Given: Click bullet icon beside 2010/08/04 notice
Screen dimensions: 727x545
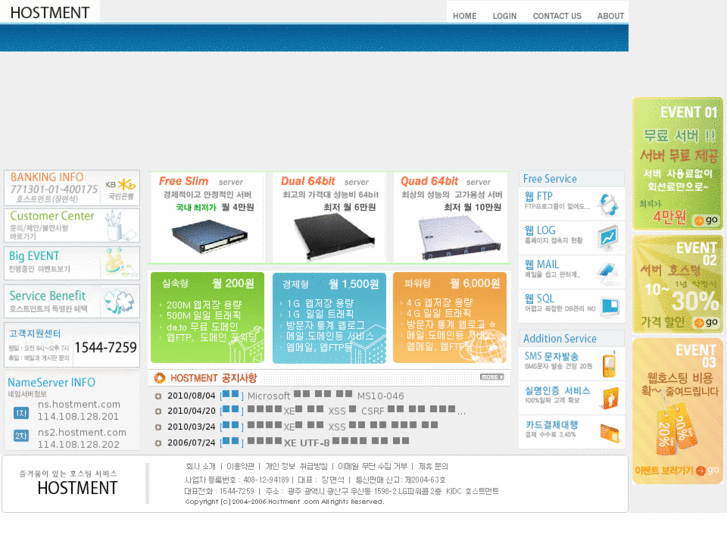Looking at the screenshot, I should (x=158, y=396).
